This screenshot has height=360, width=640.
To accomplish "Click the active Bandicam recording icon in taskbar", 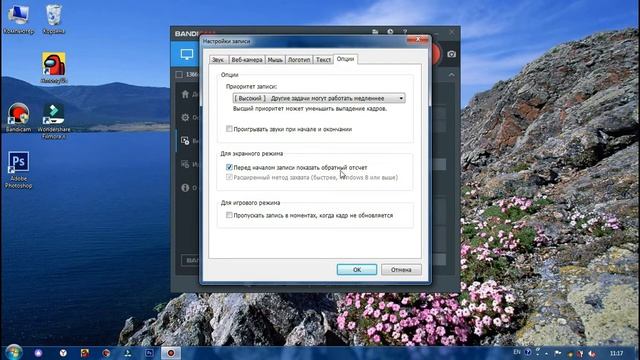I will click(x=171, y=353).
